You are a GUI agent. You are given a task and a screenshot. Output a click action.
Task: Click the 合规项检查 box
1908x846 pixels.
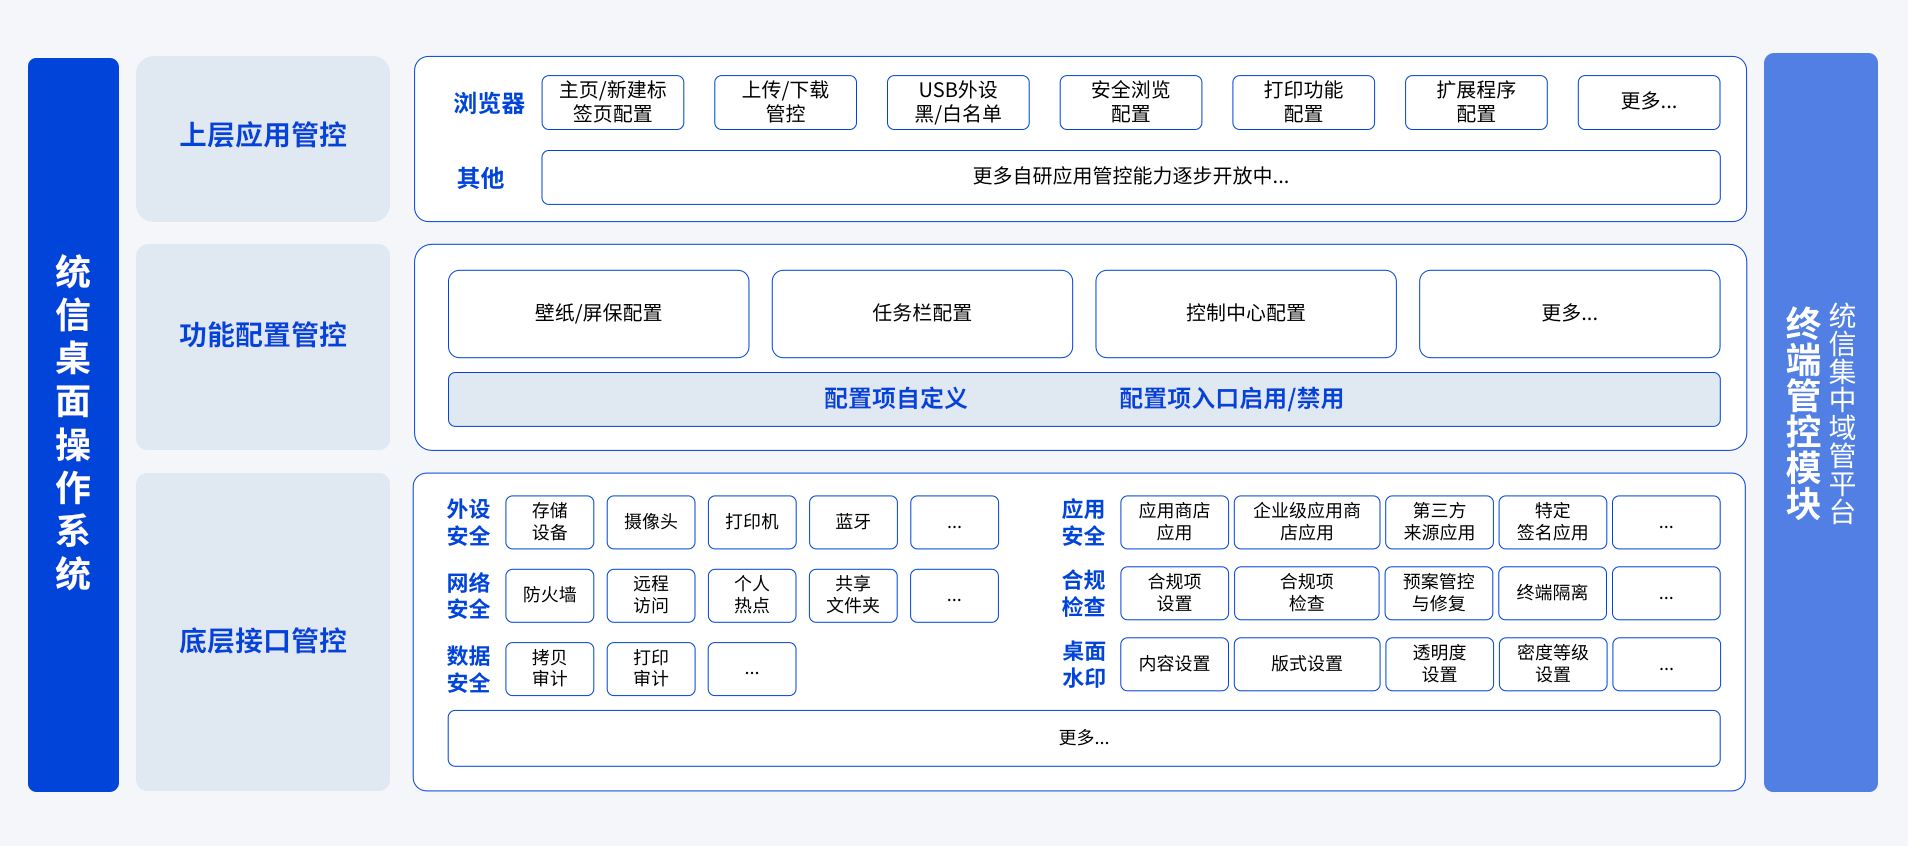(1307, 593)
